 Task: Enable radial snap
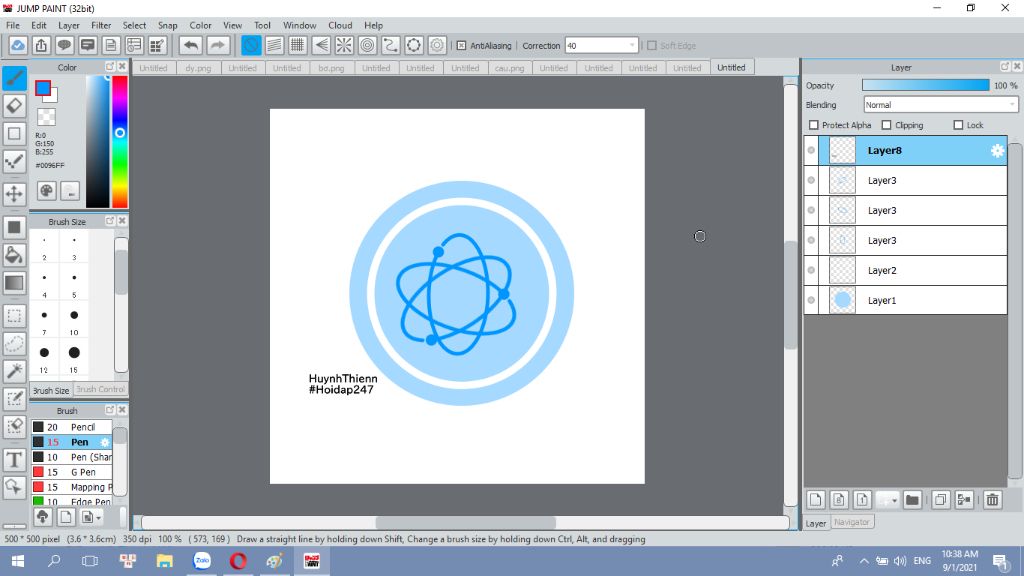tap(344, 45)
